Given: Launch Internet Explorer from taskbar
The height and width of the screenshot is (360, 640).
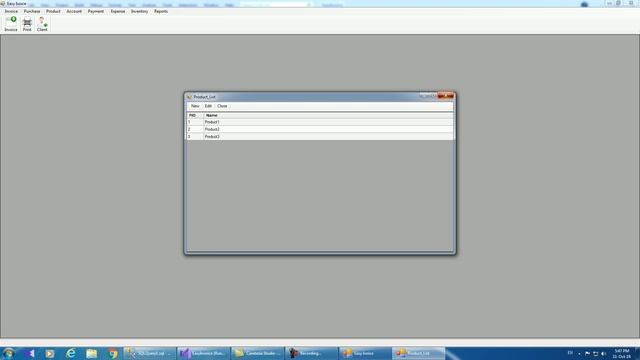Looking at the screenshot, I should point(71,353).
